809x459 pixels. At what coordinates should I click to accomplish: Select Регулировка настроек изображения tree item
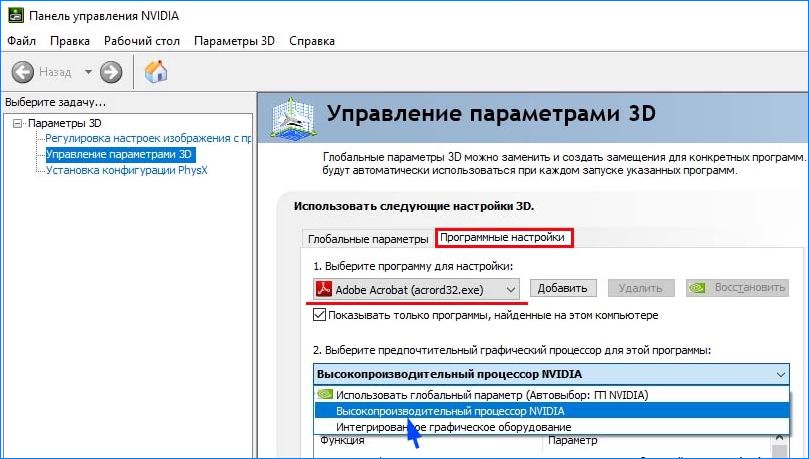149,138
